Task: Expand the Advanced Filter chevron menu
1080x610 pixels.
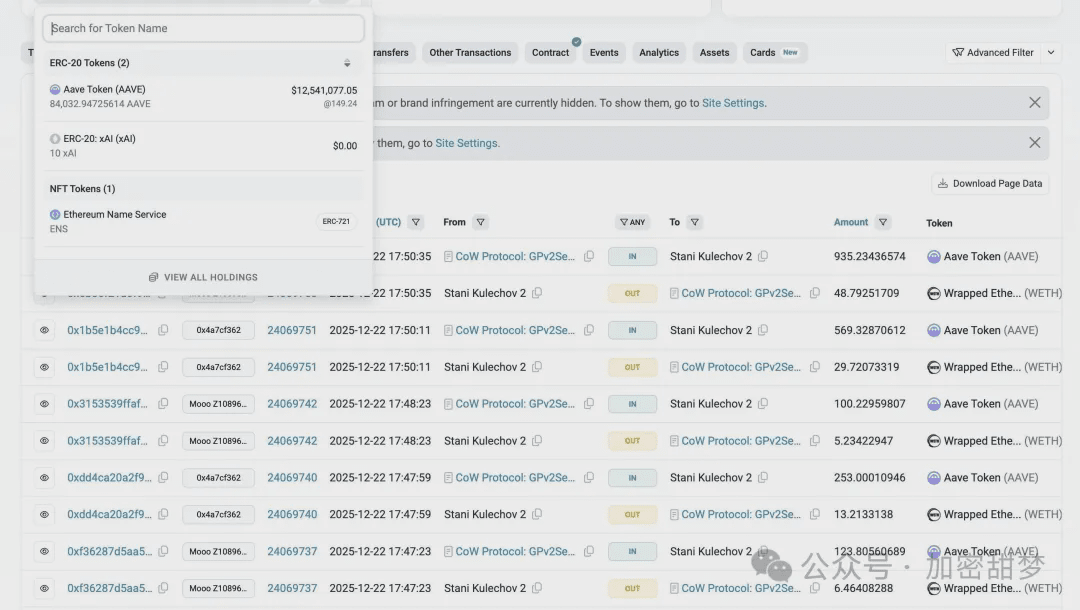Action: pyautogui.click(x=1051, y=52)
